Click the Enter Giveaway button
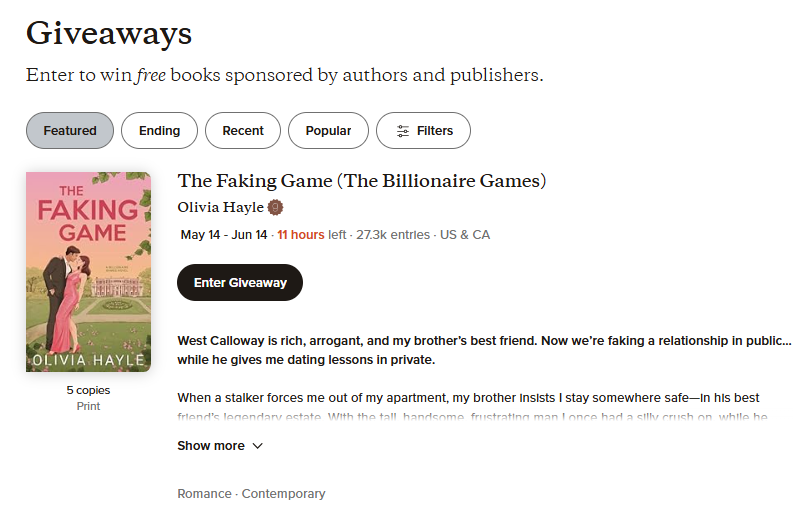 [240, 283]
